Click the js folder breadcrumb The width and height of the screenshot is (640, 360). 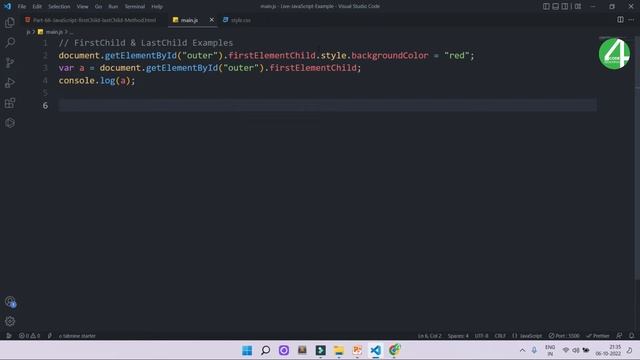(28, 31)
